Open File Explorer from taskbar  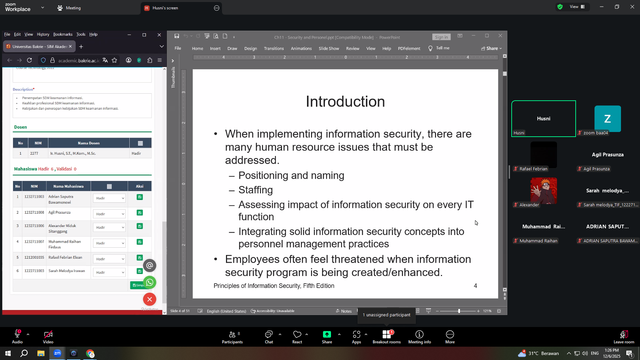[41, 353]
